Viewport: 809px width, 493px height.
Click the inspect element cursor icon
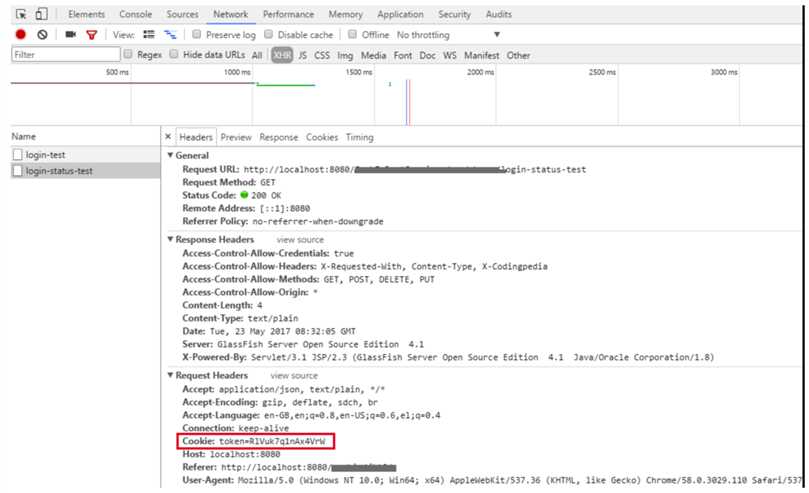[x=22, y=15]
